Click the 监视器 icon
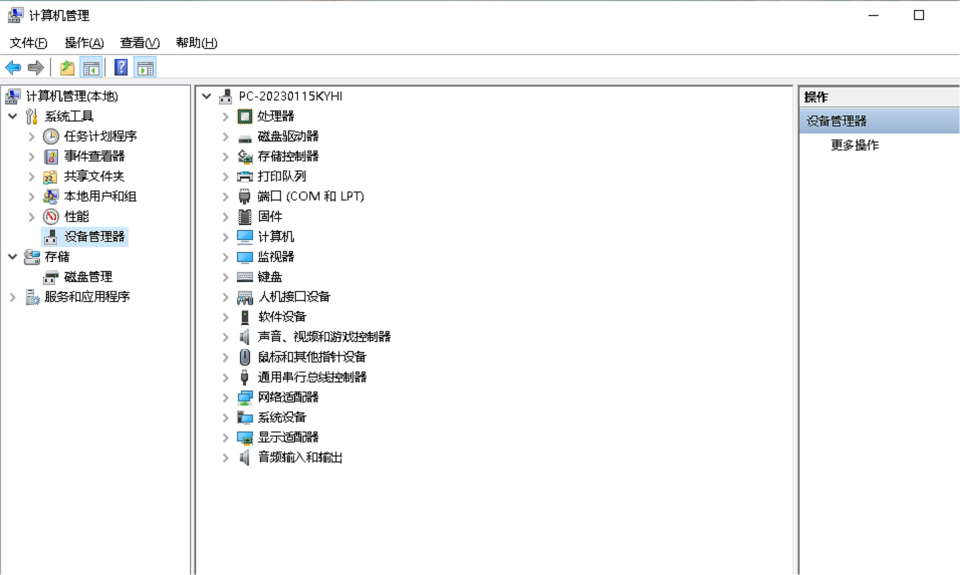 pos(245,257)
